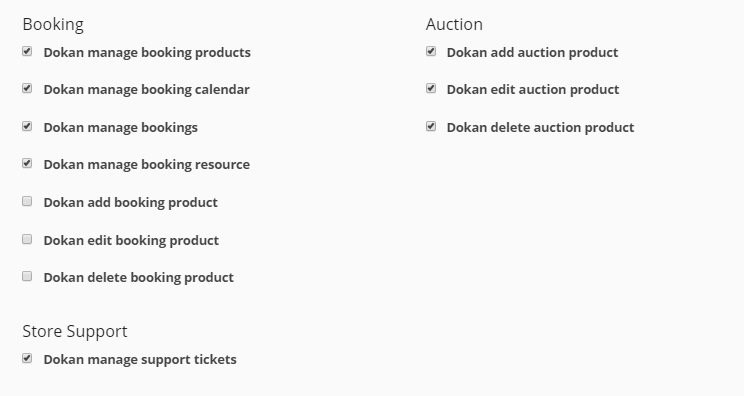Click the 'Dokan manage booking calendar' label text
The height and width of the screenshot is (396, 744).
tap(147, 89)
